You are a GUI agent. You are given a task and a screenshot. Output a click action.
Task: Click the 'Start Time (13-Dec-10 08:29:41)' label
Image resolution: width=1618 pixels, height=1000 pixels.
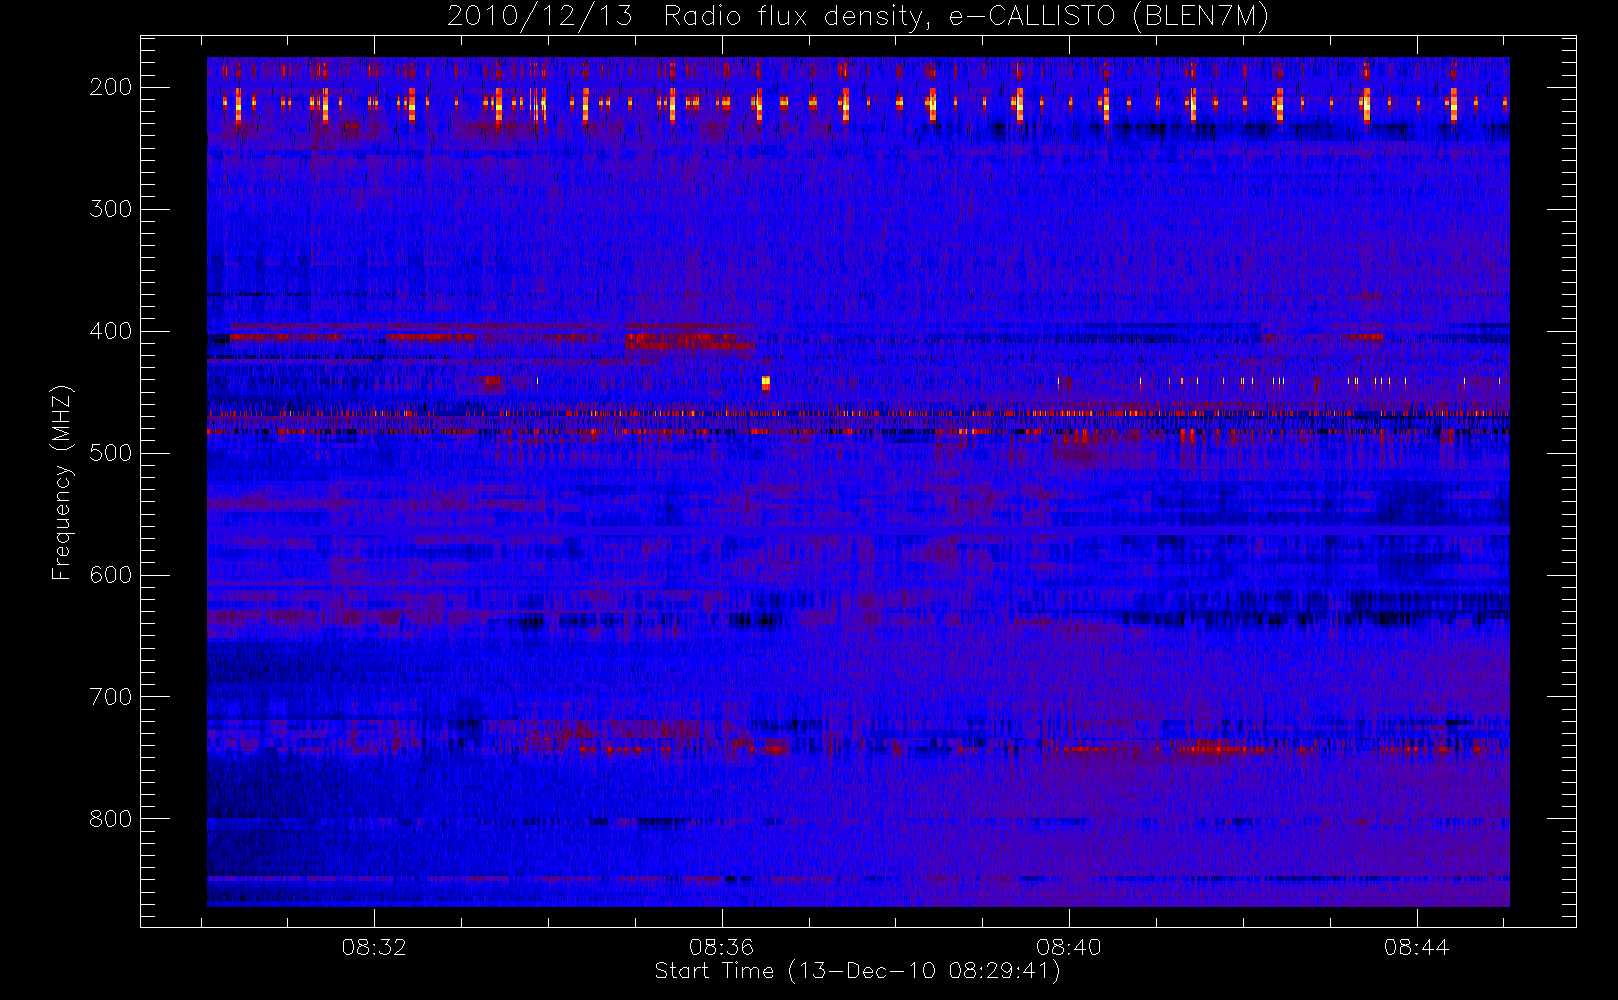857,971
